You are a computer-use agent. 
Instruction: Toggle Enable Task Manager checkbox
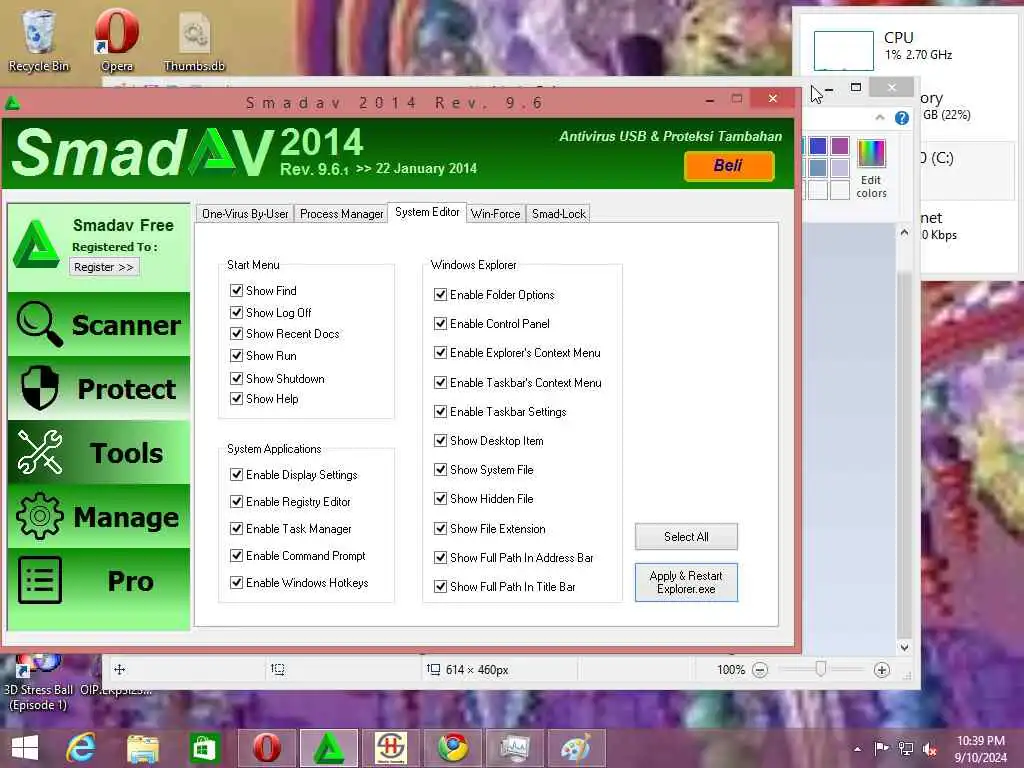(236, 528)
